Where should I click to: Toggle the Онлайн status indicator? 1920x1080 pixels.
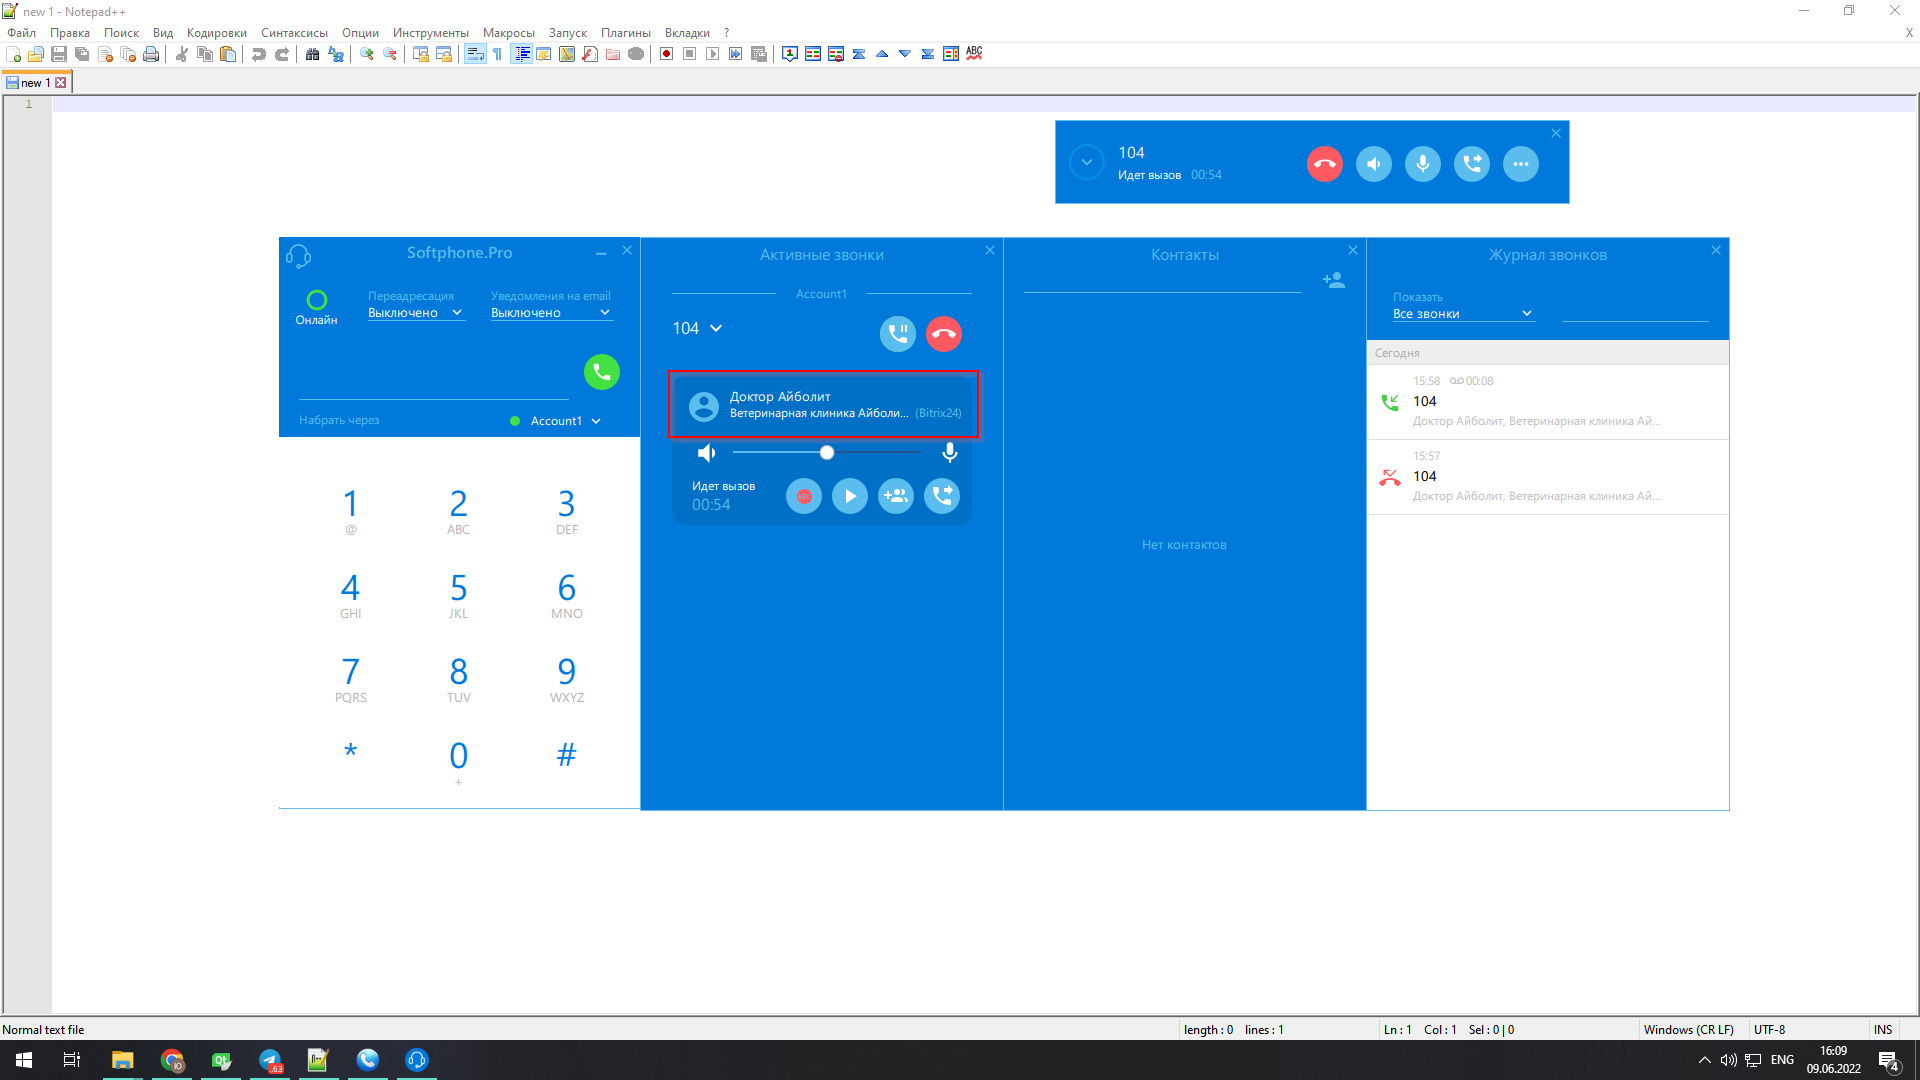pyautogui.click(x=316, y=300)
